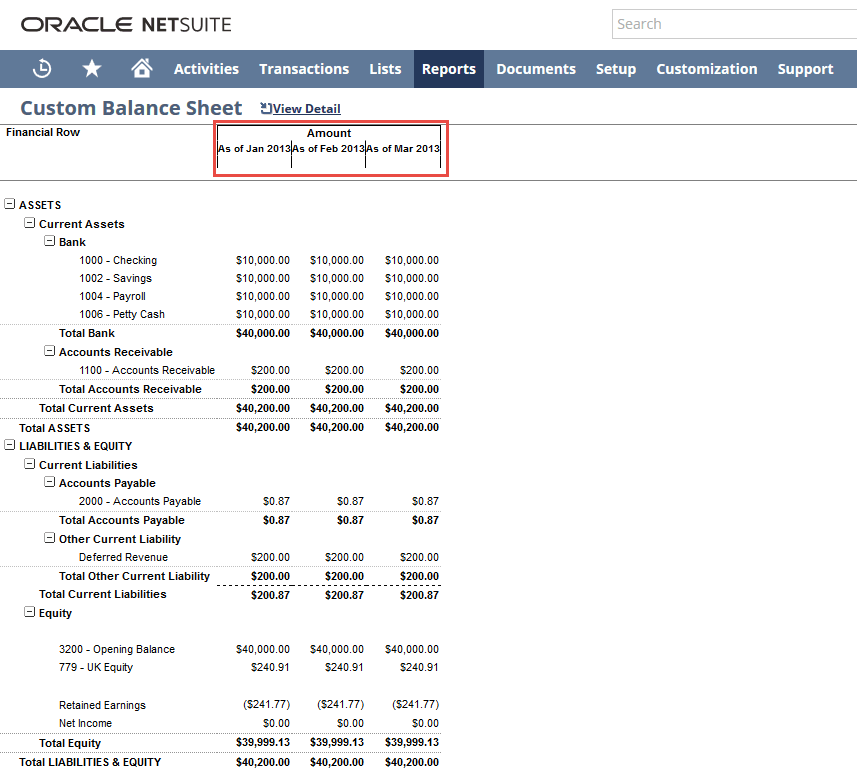Click the View Detail link

(x=307, y=109)
